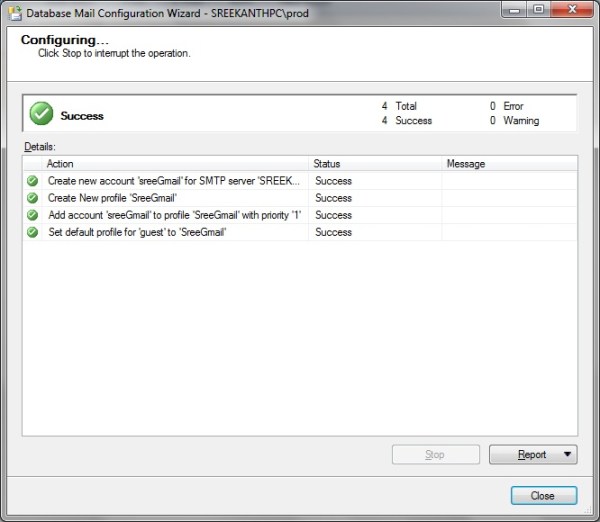
Task: Maximize the wizard window
Action: 538,10
